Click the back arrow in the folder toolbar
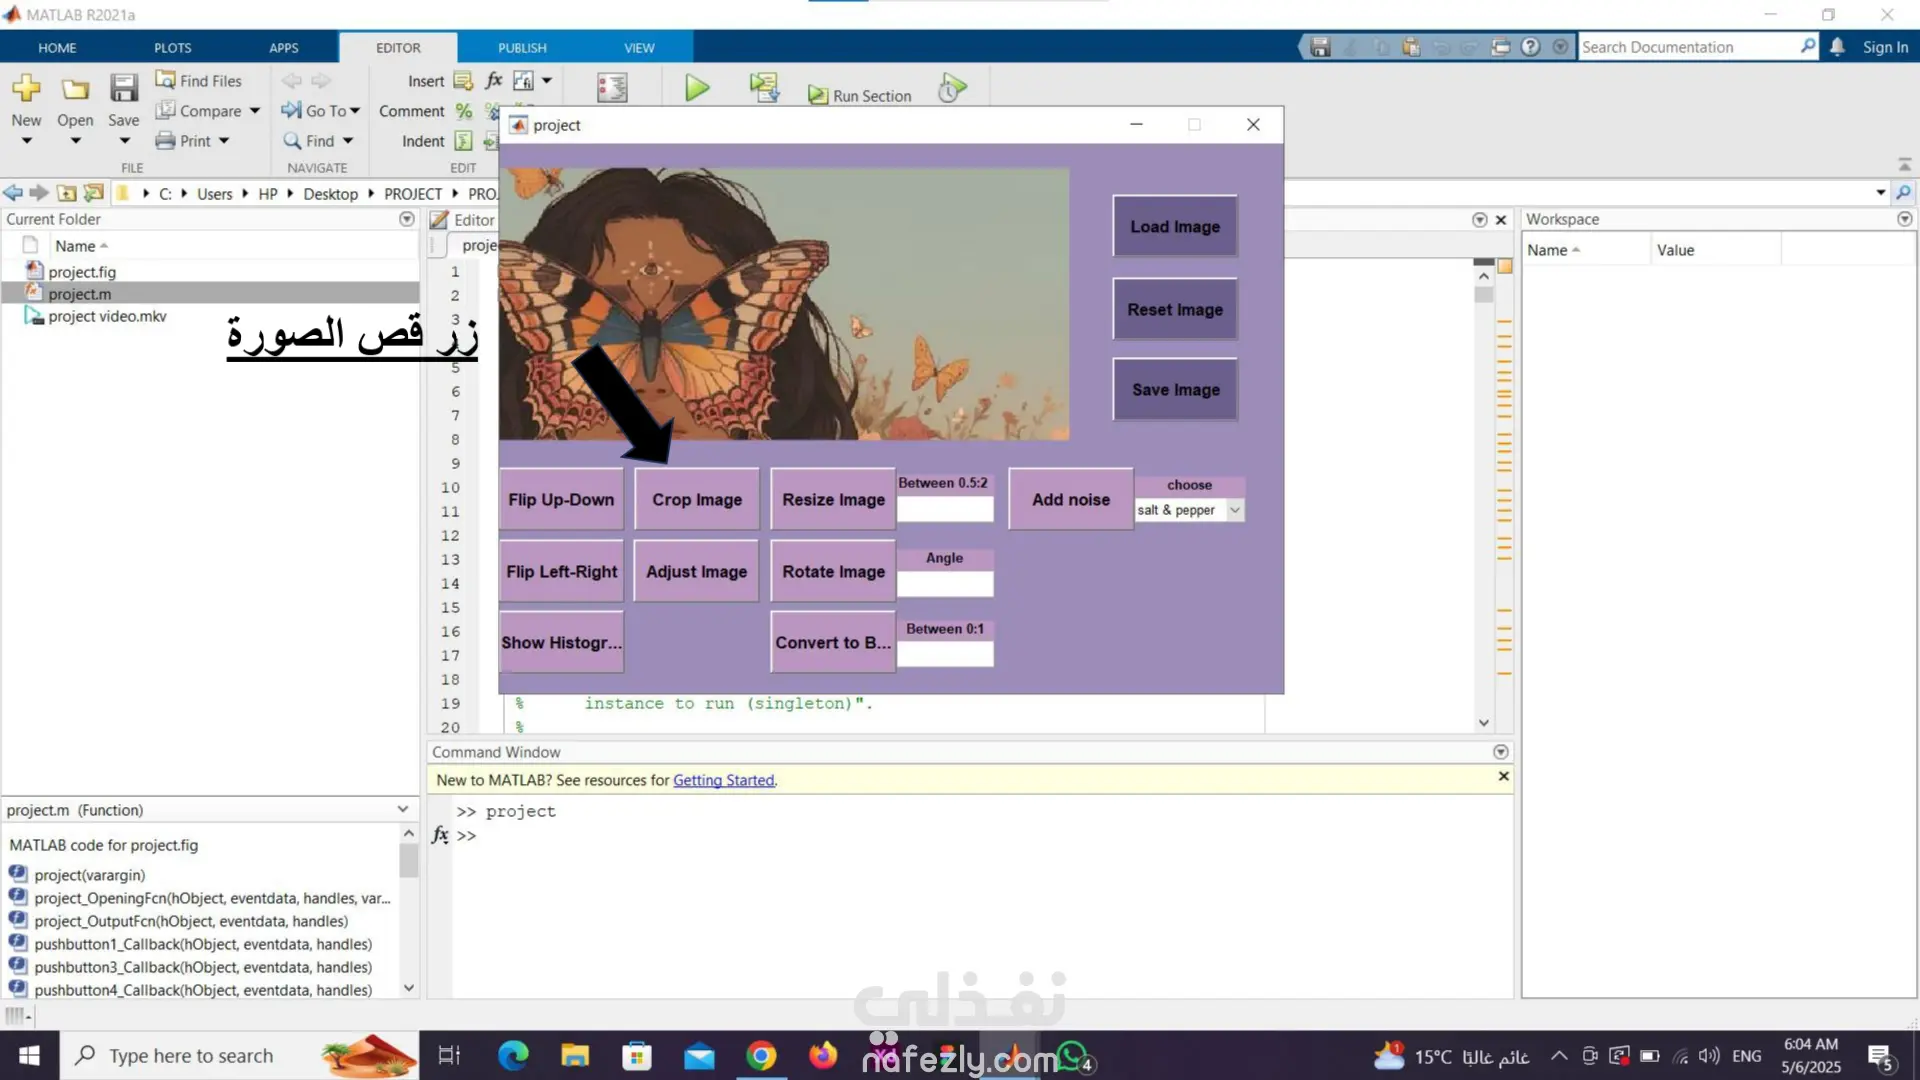1920x1080 pixels. coord(13,193)
